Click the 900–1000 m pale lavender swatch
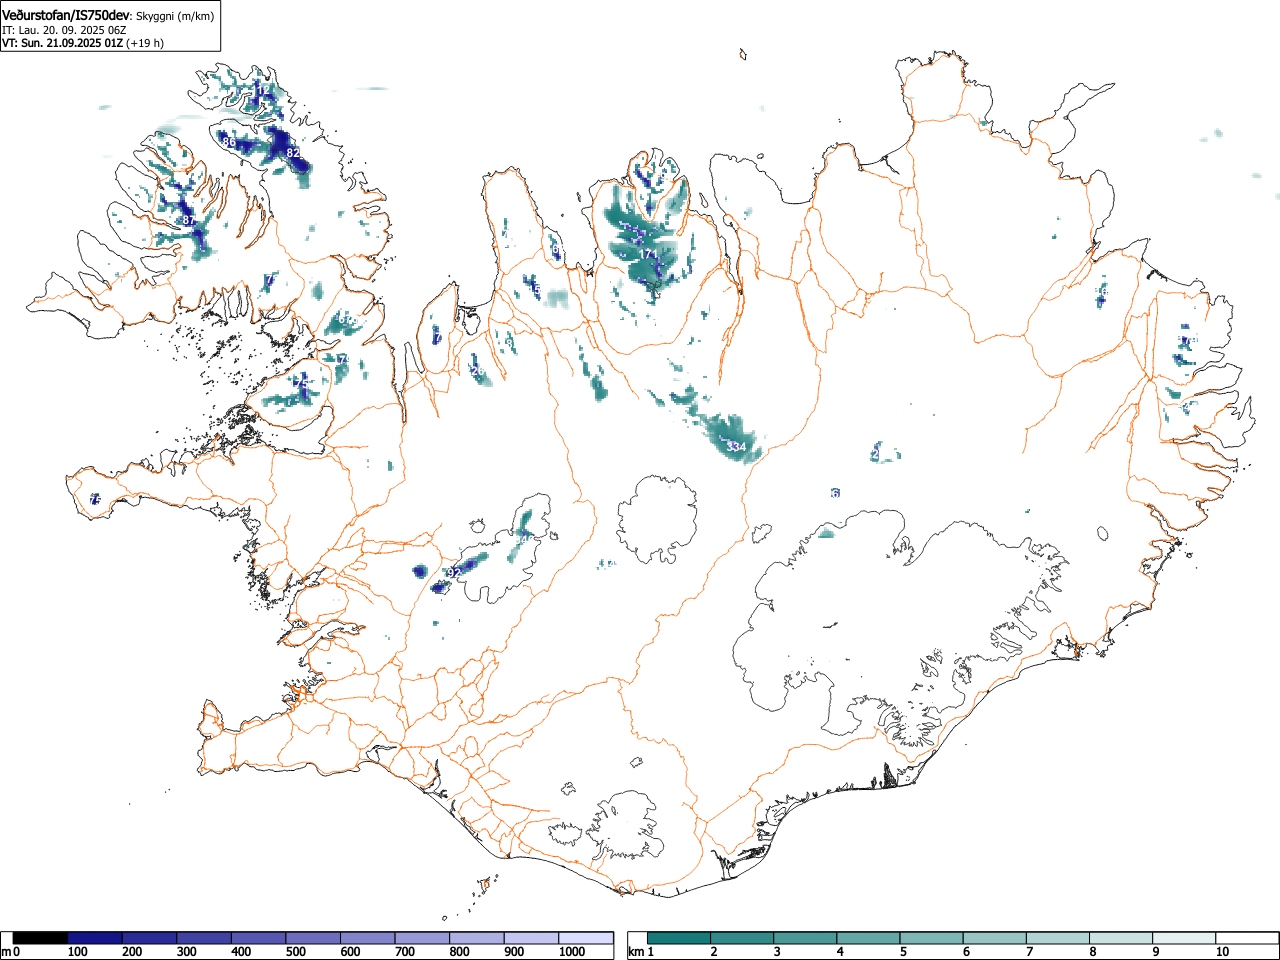 pyautogui.click(x=531, y=938)
